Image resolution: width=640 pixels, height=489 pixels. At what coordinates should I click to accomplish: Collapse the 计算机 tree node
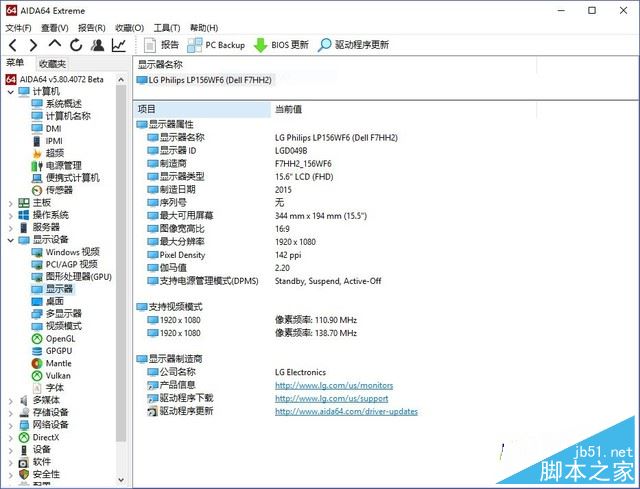(x=11, y=92)
